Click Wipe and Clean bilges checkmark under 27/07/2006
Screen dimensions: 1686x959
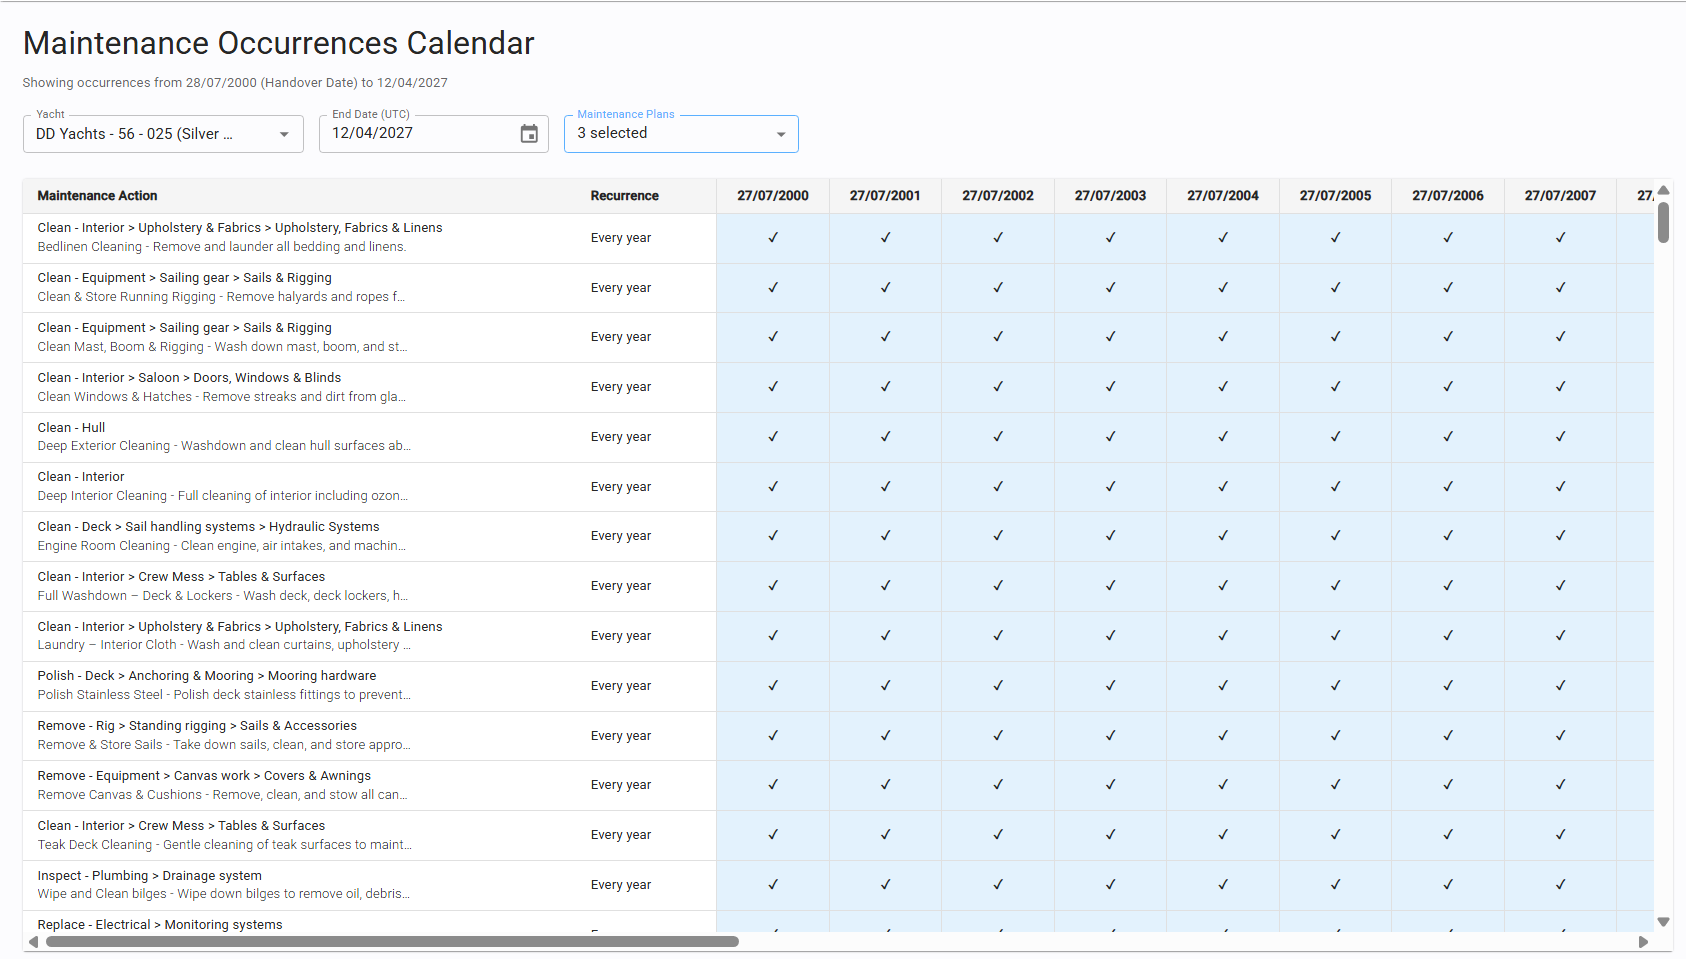click(x=1448, y=885)
